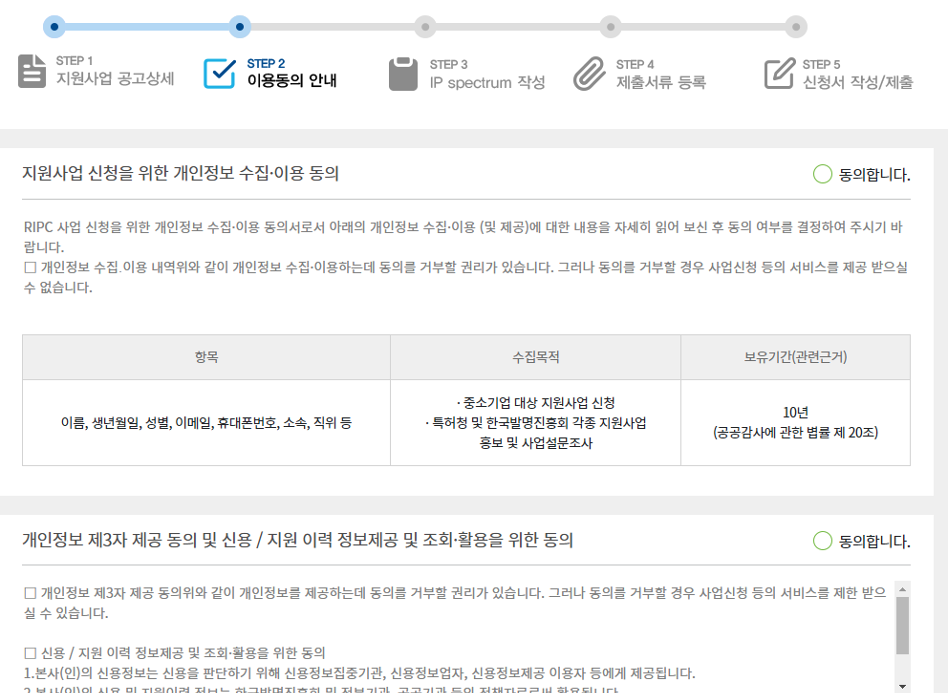
Task: Click the 보유기간(관련근거) table header
Action: (795, 357)
